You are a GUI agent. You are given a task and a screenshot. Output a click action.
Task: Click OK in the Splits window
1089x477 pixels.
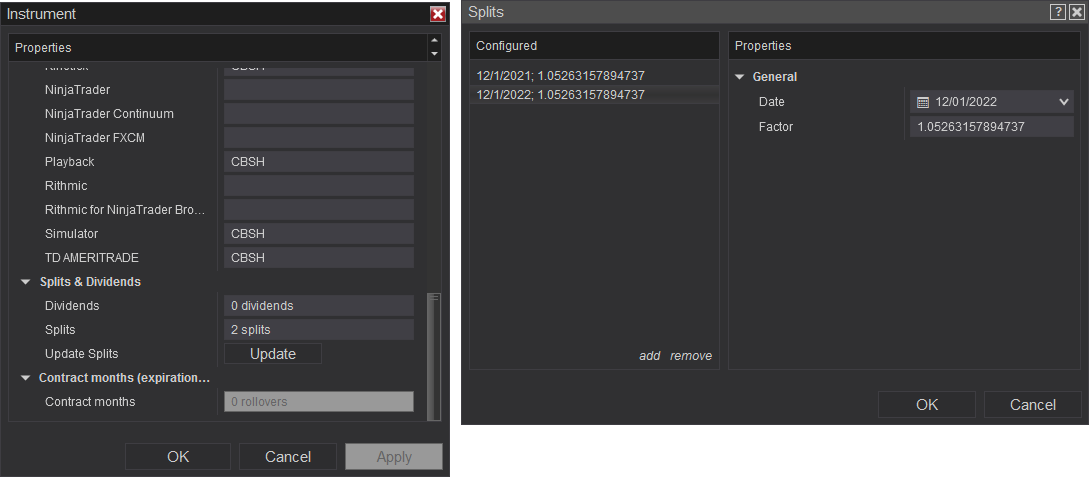click(927, 404)
